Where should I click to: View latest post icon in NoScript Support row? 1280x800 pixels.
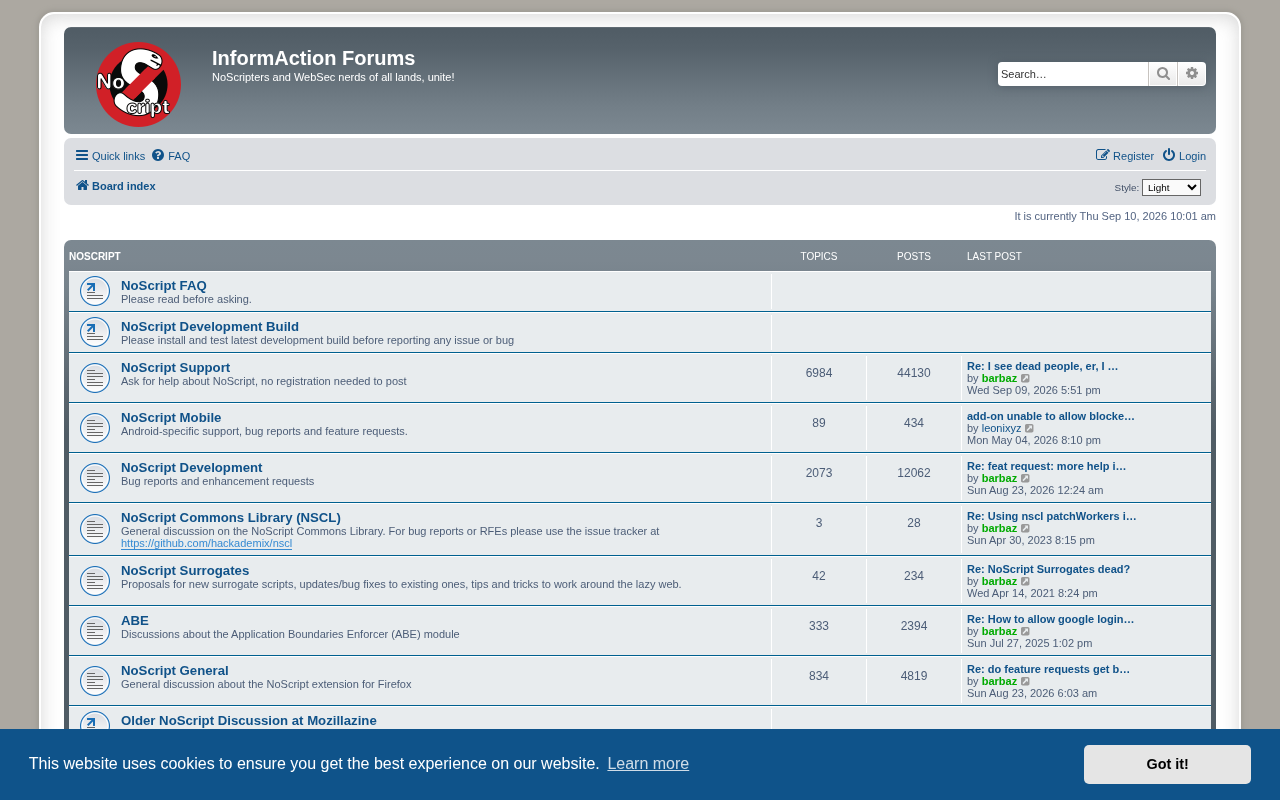tap(1025, 378)
